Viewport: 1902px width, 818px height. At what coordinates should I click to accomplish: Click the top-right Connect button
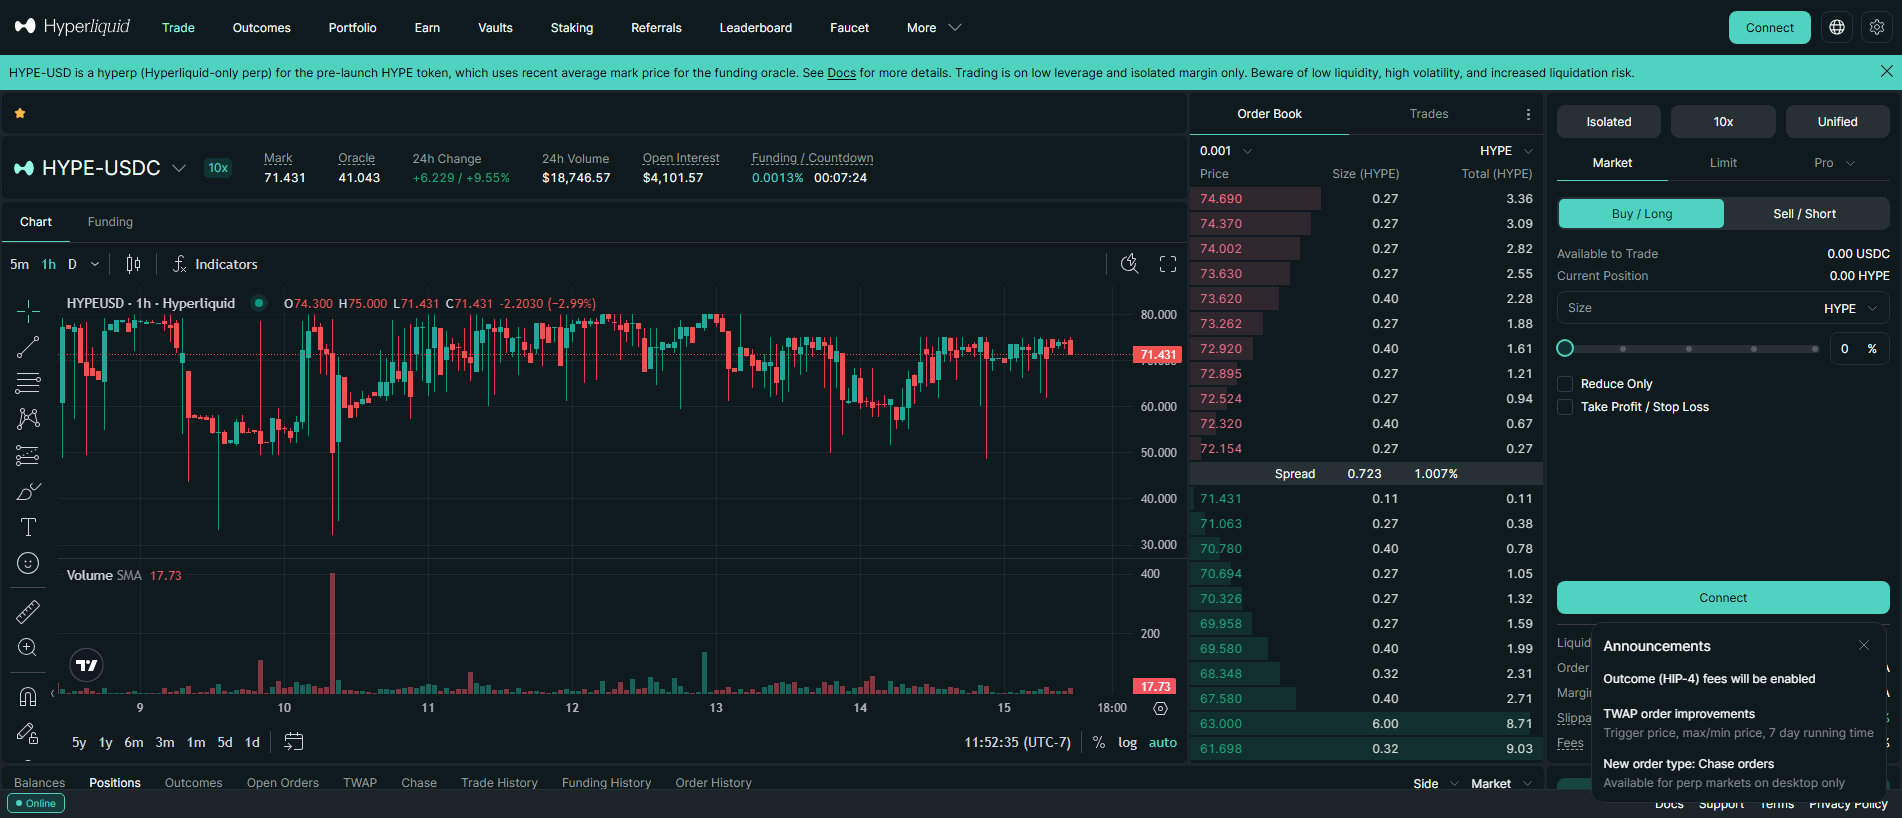(1769, 27)
